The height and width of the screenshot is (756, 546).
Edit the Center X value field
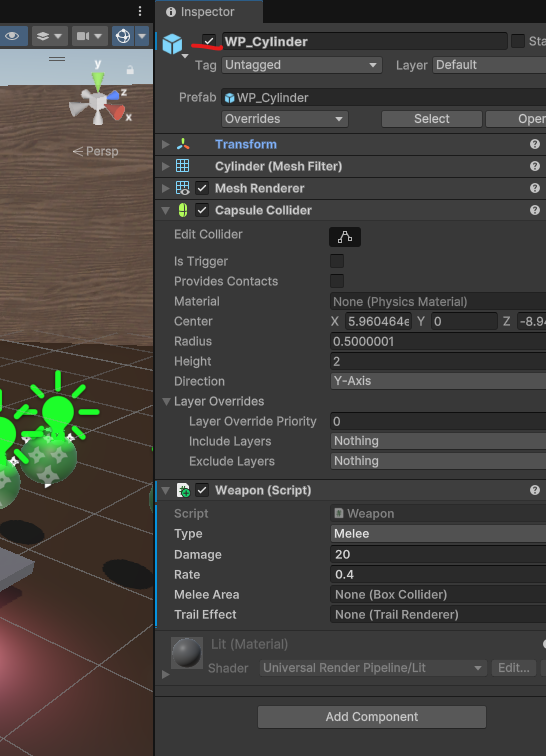coord(379,322)
